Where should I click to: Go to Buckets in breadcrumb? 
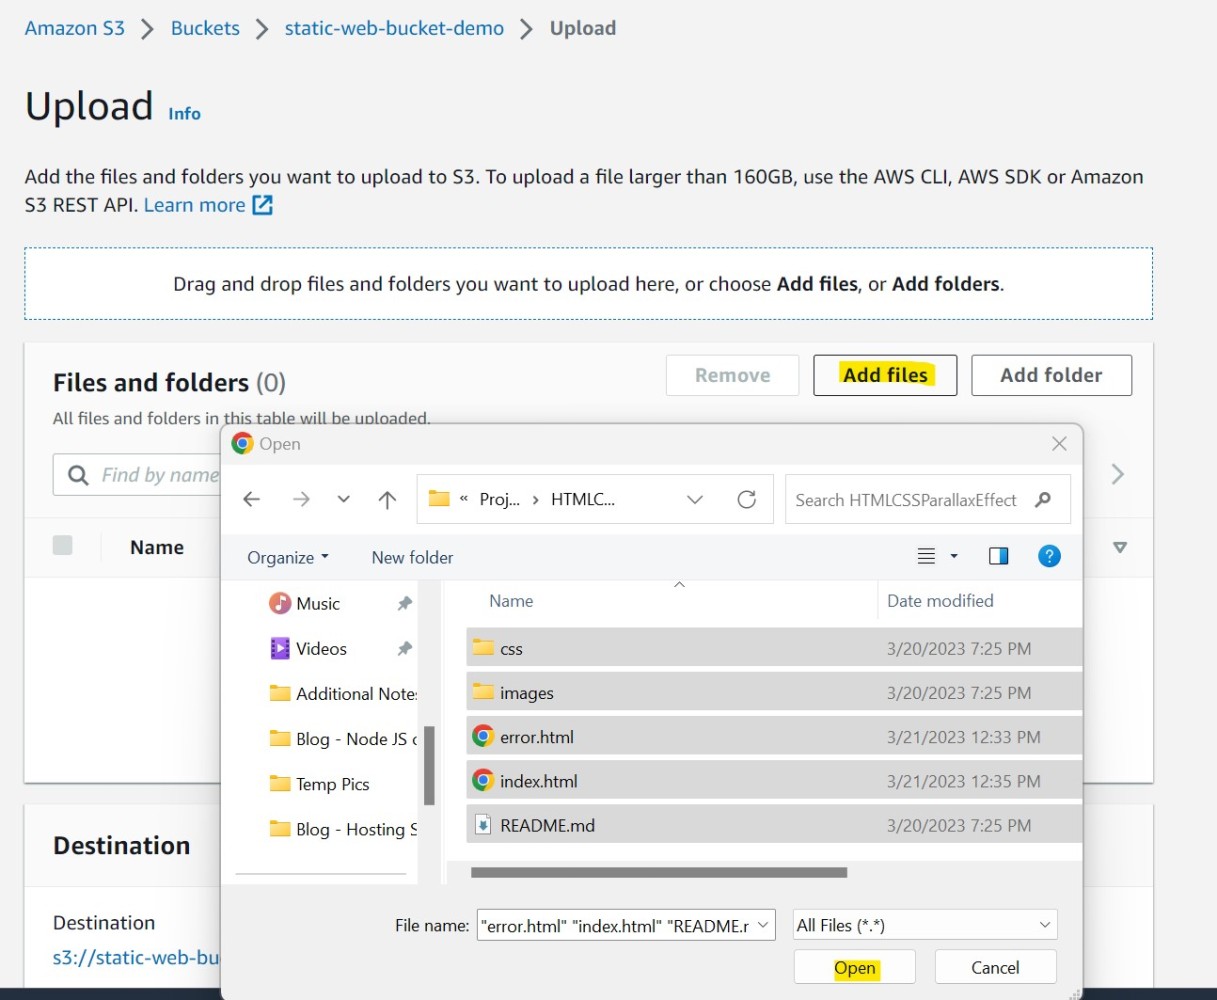tap(205, 28)
